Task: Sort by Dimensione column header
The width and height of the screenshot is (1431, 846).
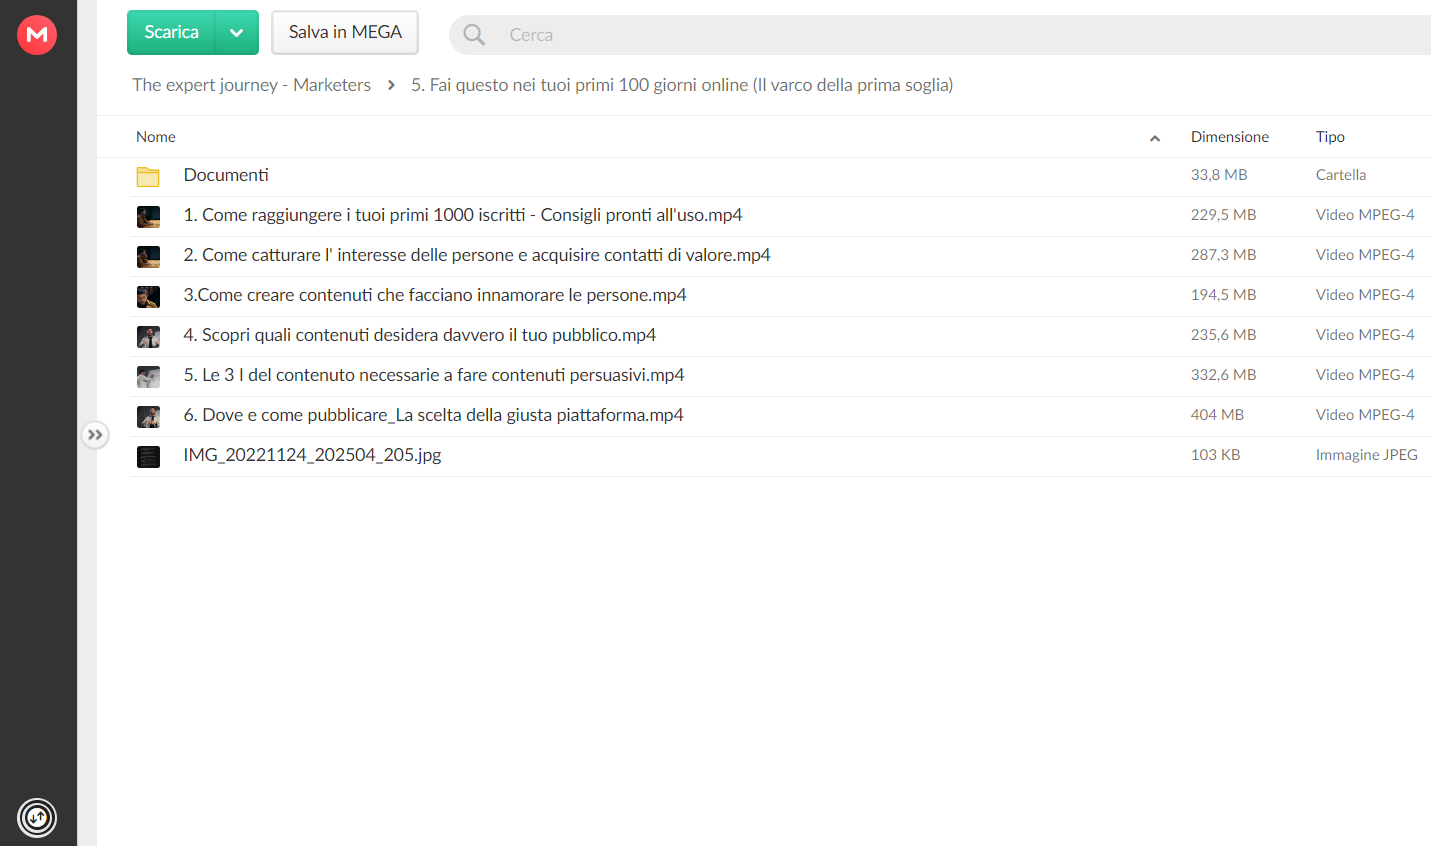Action: 1229,137
